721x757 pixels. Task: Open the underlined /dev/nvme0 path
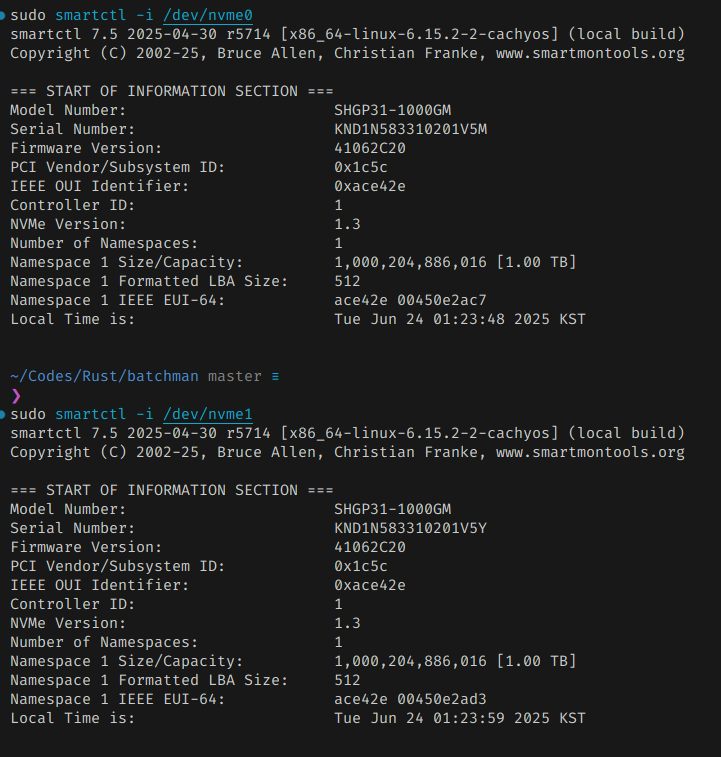[x=208, y=15]
